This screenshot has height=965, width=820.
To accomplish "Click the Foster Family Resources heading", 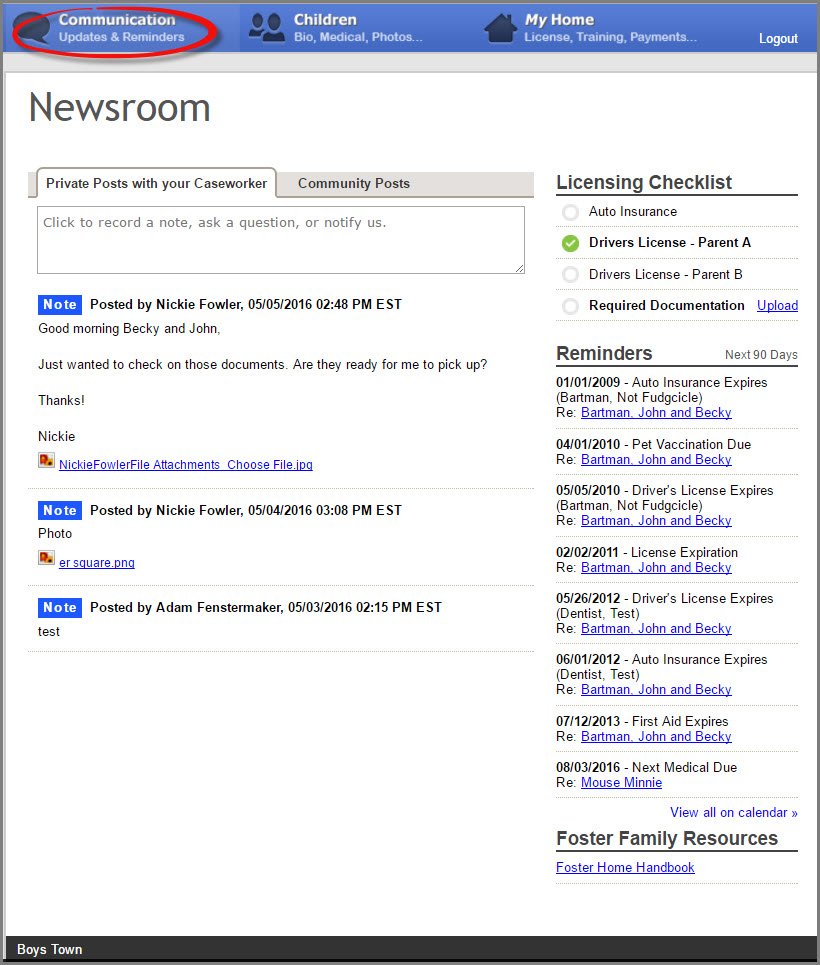I will pyautogui.click(x=667, y=838).
